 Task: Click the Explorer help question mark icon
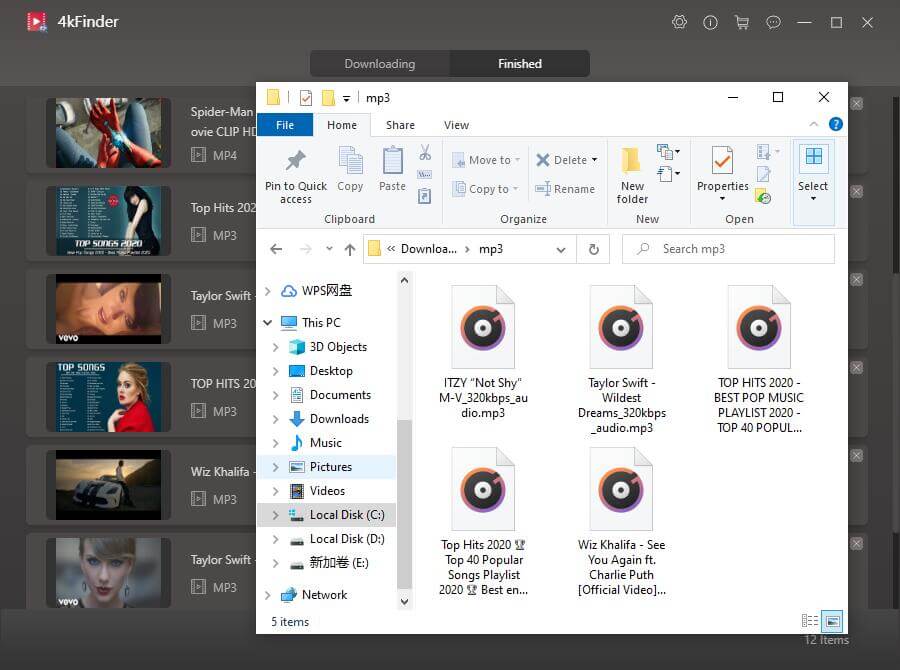coord(835,125)
